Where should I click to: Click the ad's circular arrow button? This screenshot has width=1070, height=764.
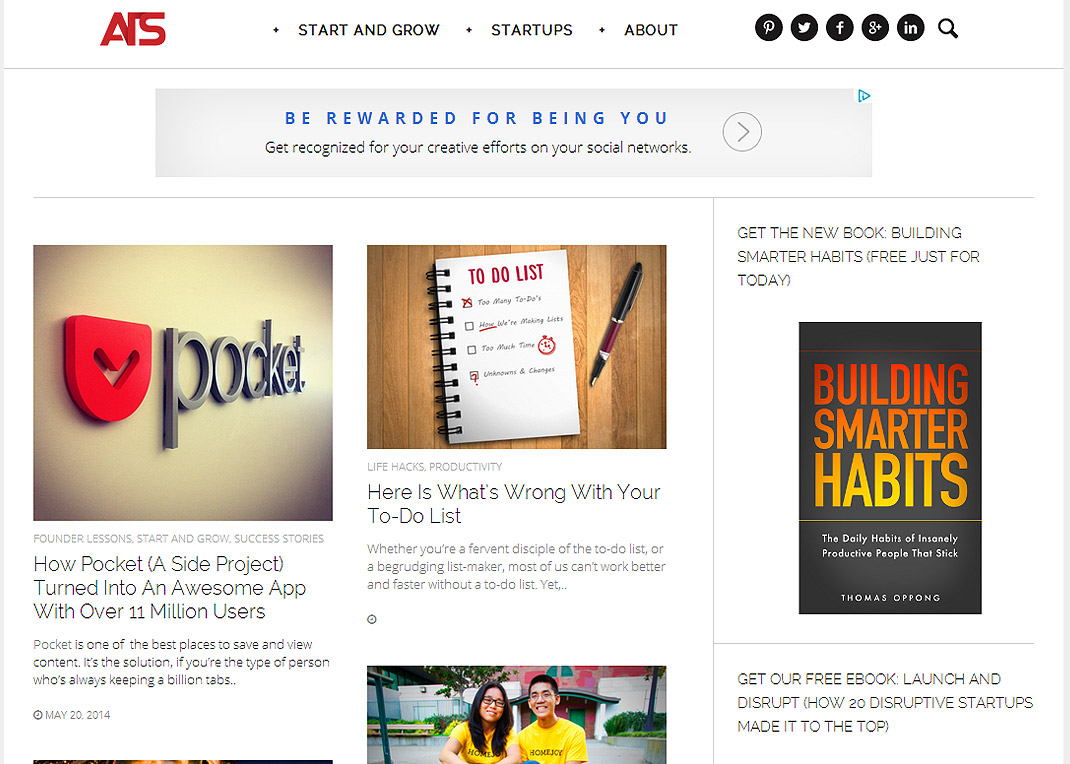(x=742, y=132)
